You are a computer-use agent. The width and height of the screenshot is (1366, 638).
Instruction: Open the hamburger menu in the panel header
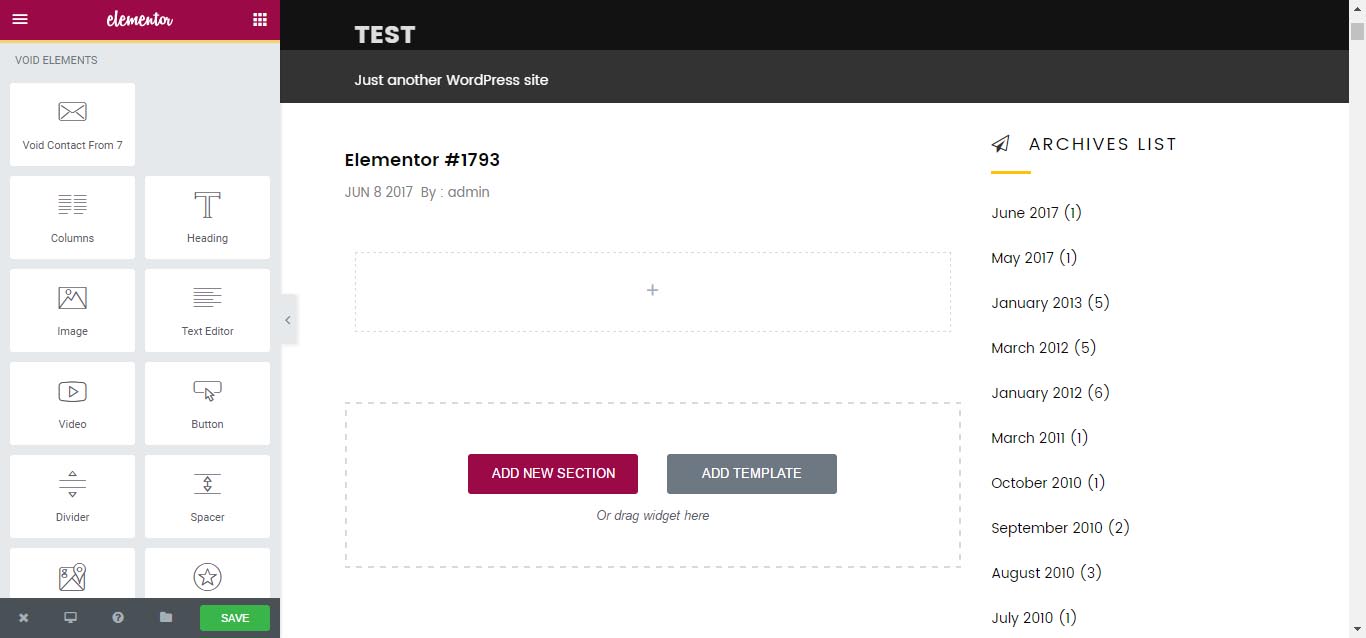coord(20,19)
